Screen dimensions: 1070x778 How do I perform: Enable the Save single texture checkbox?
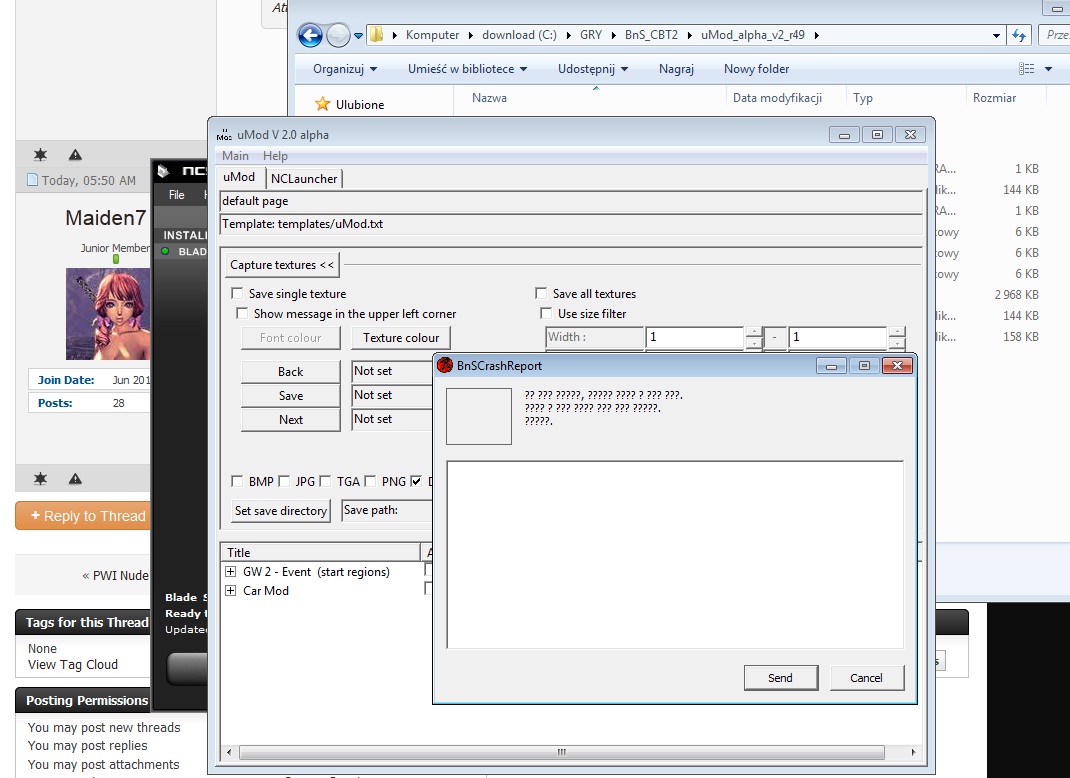[x=237, y=294]
